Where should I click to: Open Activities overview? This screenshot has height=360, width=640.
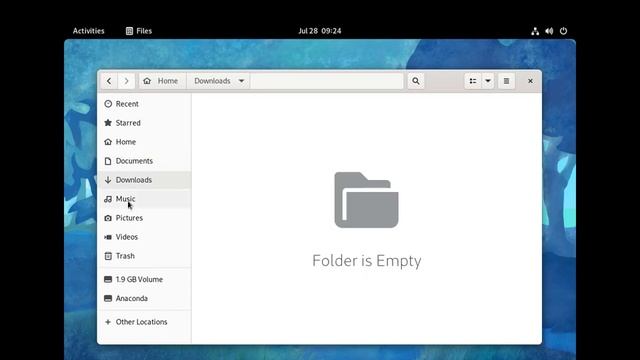[89, 31]
